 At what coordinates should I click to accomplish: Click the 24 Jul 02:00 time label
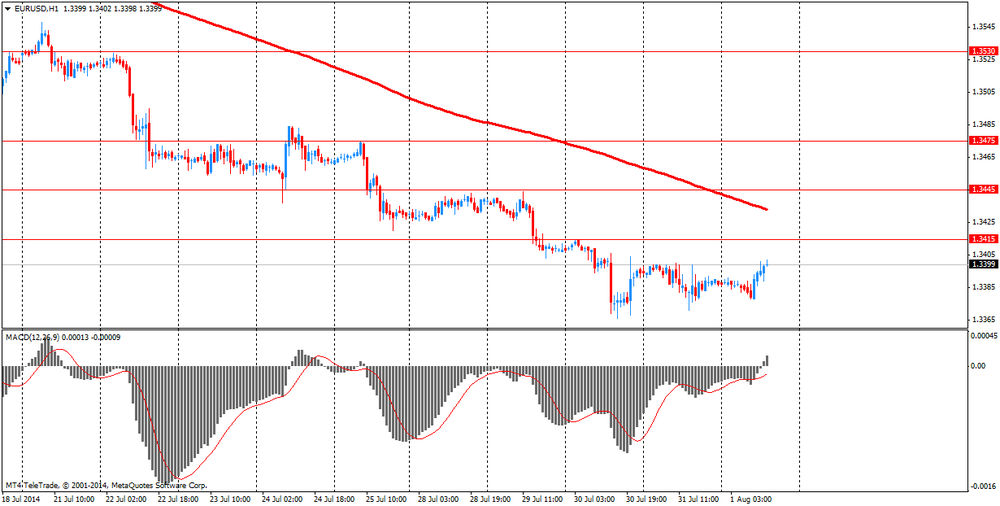tap(283, 498)
